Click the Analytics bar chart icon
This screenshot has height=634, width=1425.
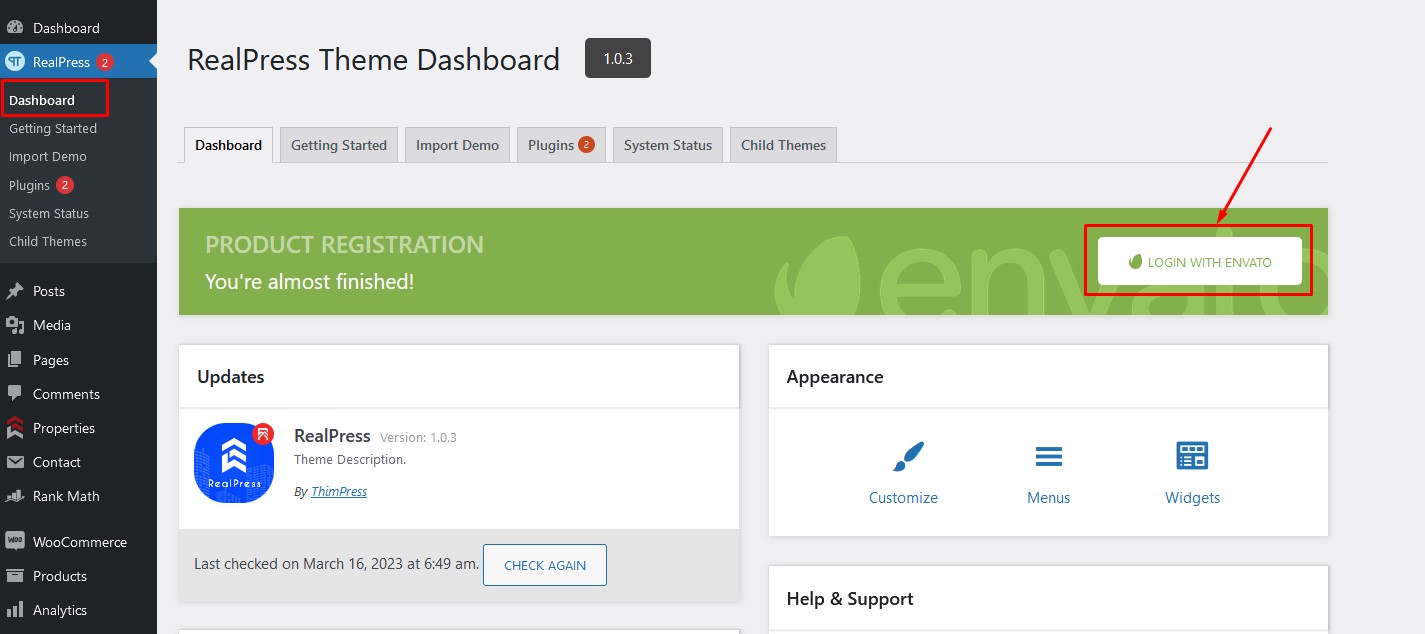[15, 610]
